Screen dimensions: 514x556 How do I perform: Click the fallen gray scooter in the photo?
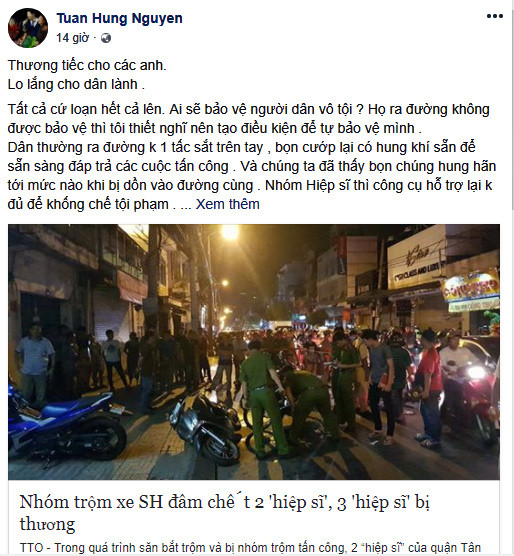coord(206,427)
